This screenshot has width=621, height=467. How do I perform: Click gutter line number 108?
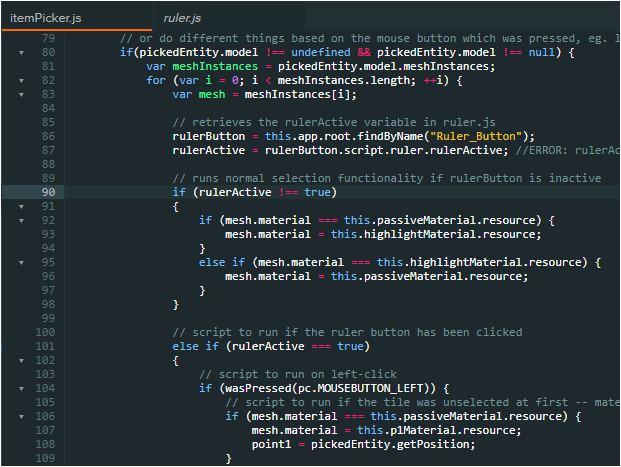[45, 444]
